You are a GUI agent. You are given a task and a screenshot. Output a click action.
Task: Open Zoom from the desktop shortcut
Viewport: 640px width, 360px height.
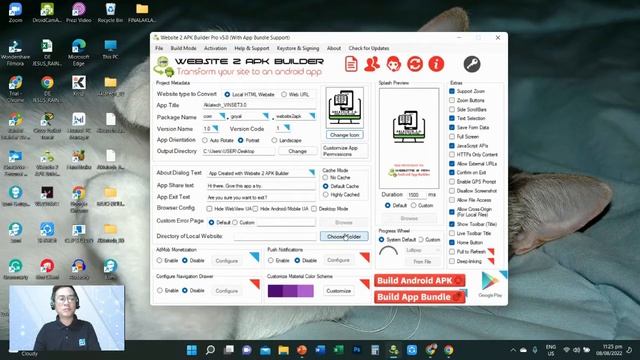(16, 13)
